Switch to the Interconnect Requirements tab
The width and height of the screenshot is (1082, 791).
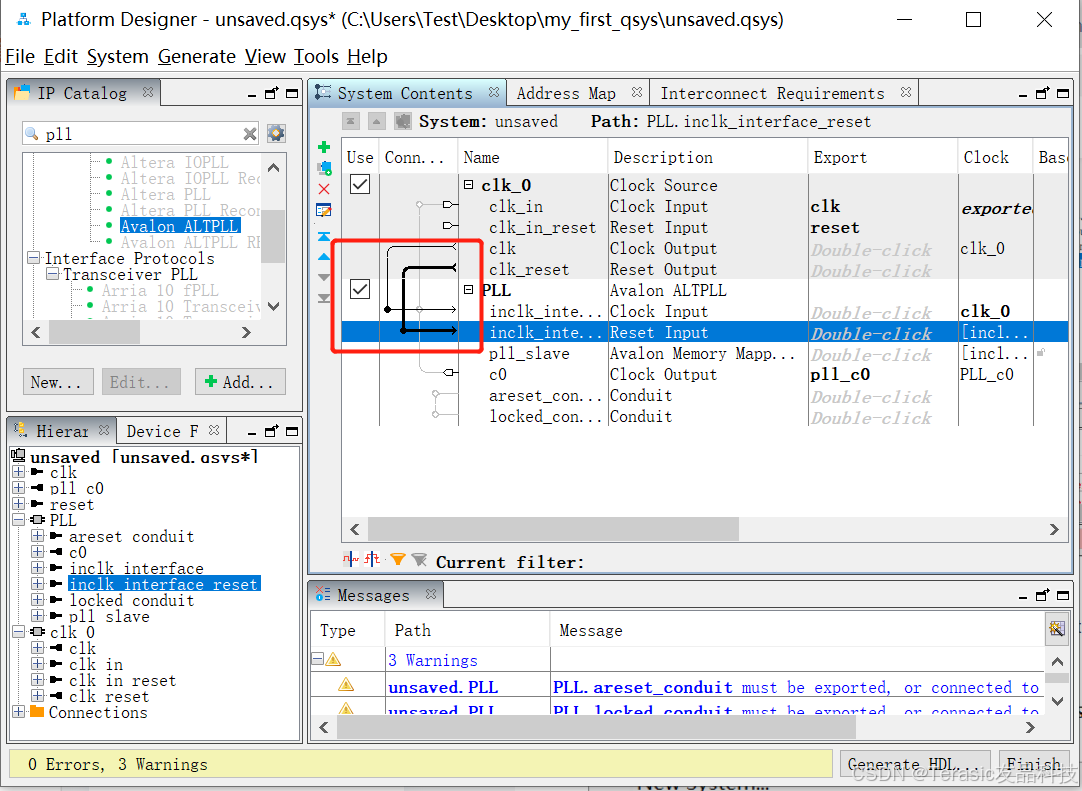772,93
